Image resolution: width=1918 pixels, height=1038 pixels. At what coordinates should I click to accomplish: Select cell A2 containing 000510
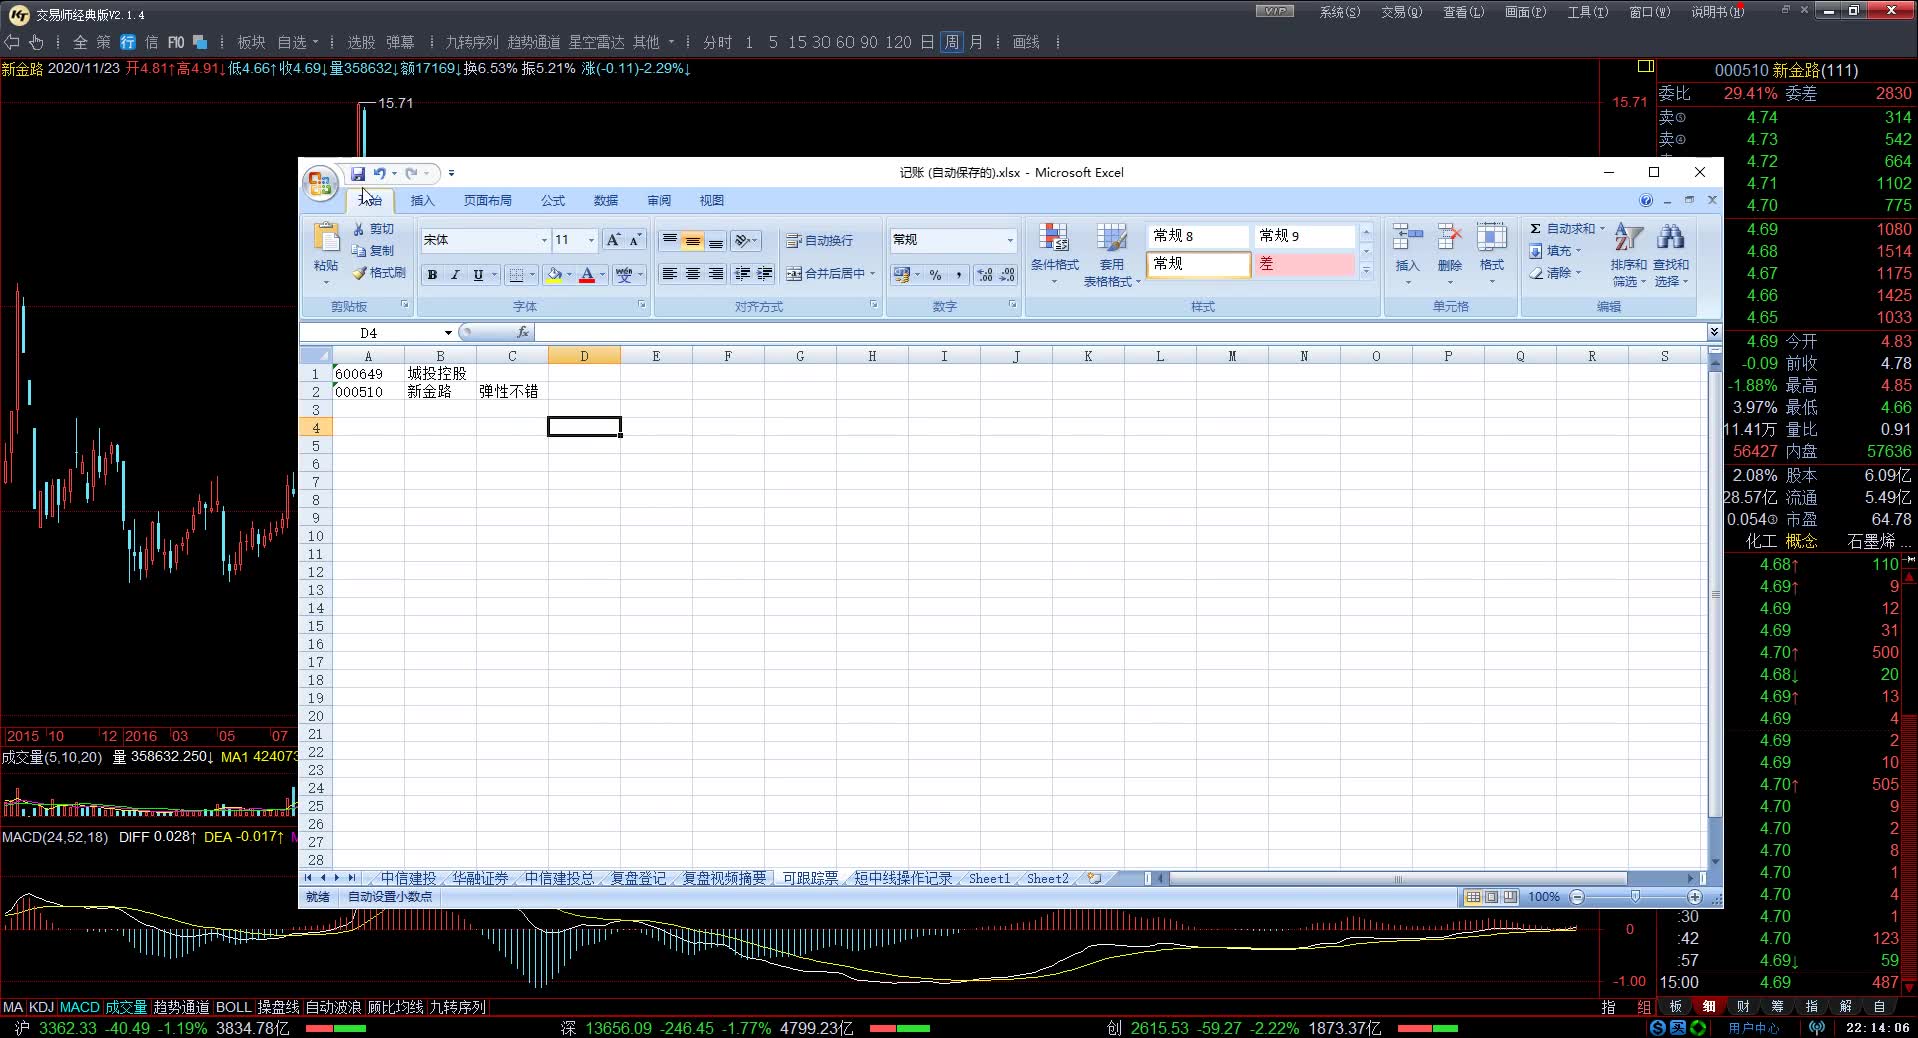point(368,392)
